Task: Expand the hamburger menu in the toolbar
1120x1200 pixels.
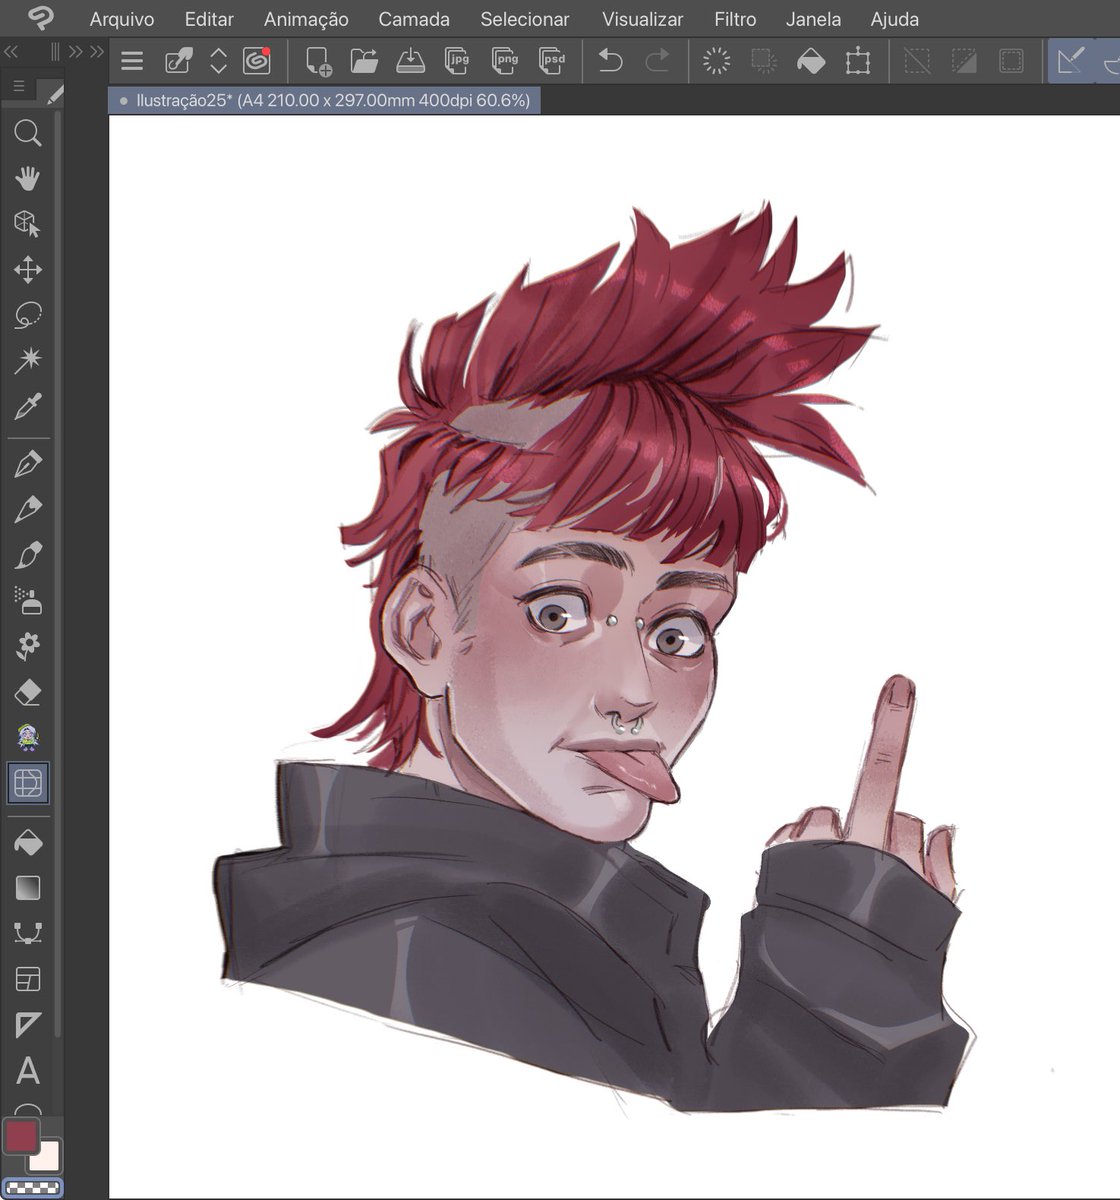Action: click(131, 61)
